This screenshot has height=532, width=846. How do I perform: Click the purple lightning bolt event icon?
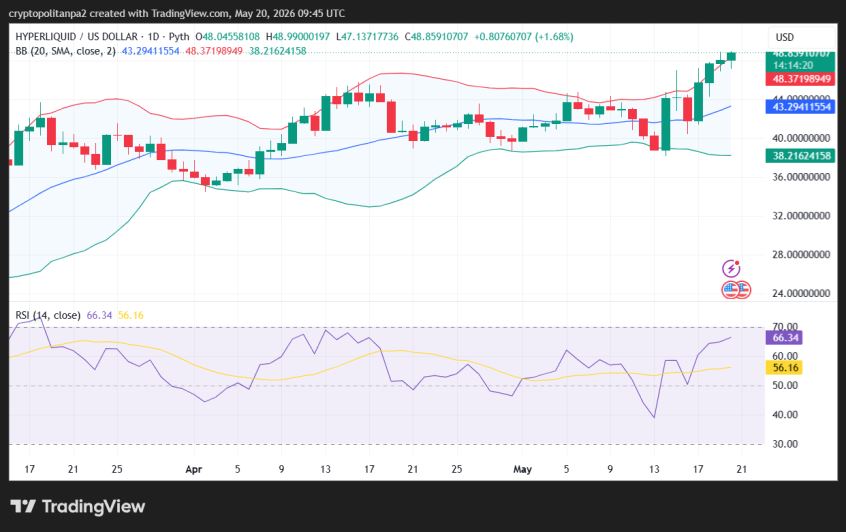click(731, 268)
